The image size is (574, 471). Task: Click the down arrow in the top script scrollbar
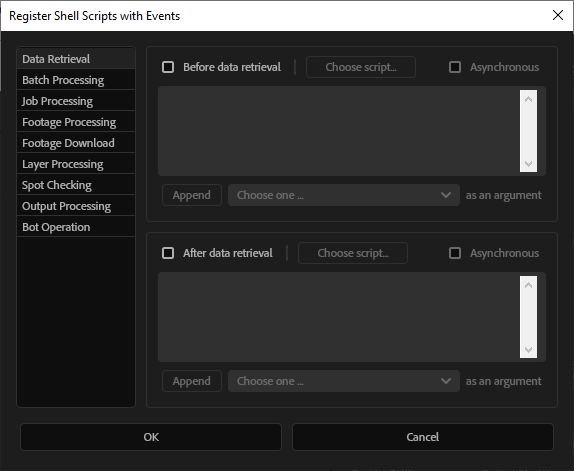coord(528,163)
